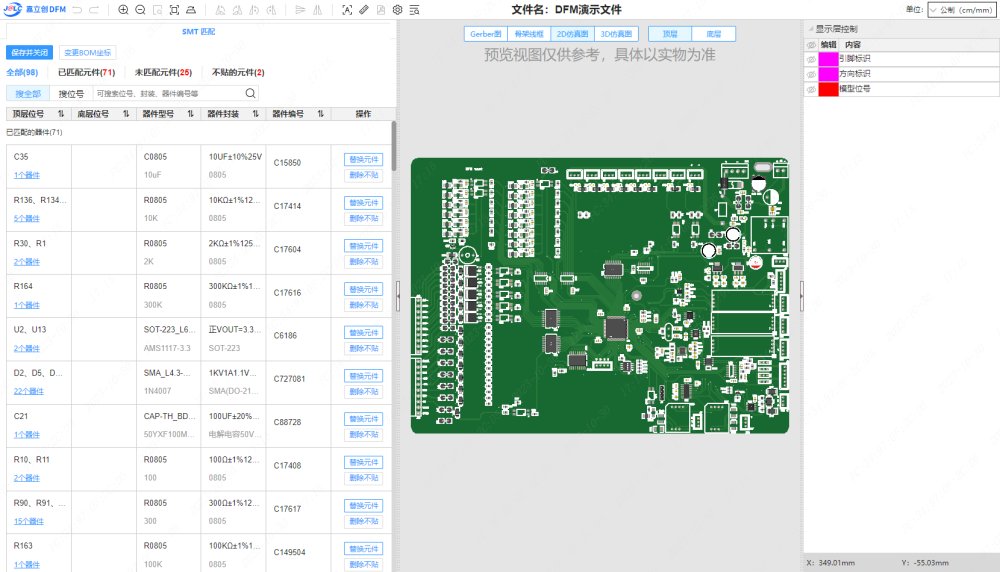Click 替换元件 for component C35
The image size is (1000, 572).
click(364, 159)
